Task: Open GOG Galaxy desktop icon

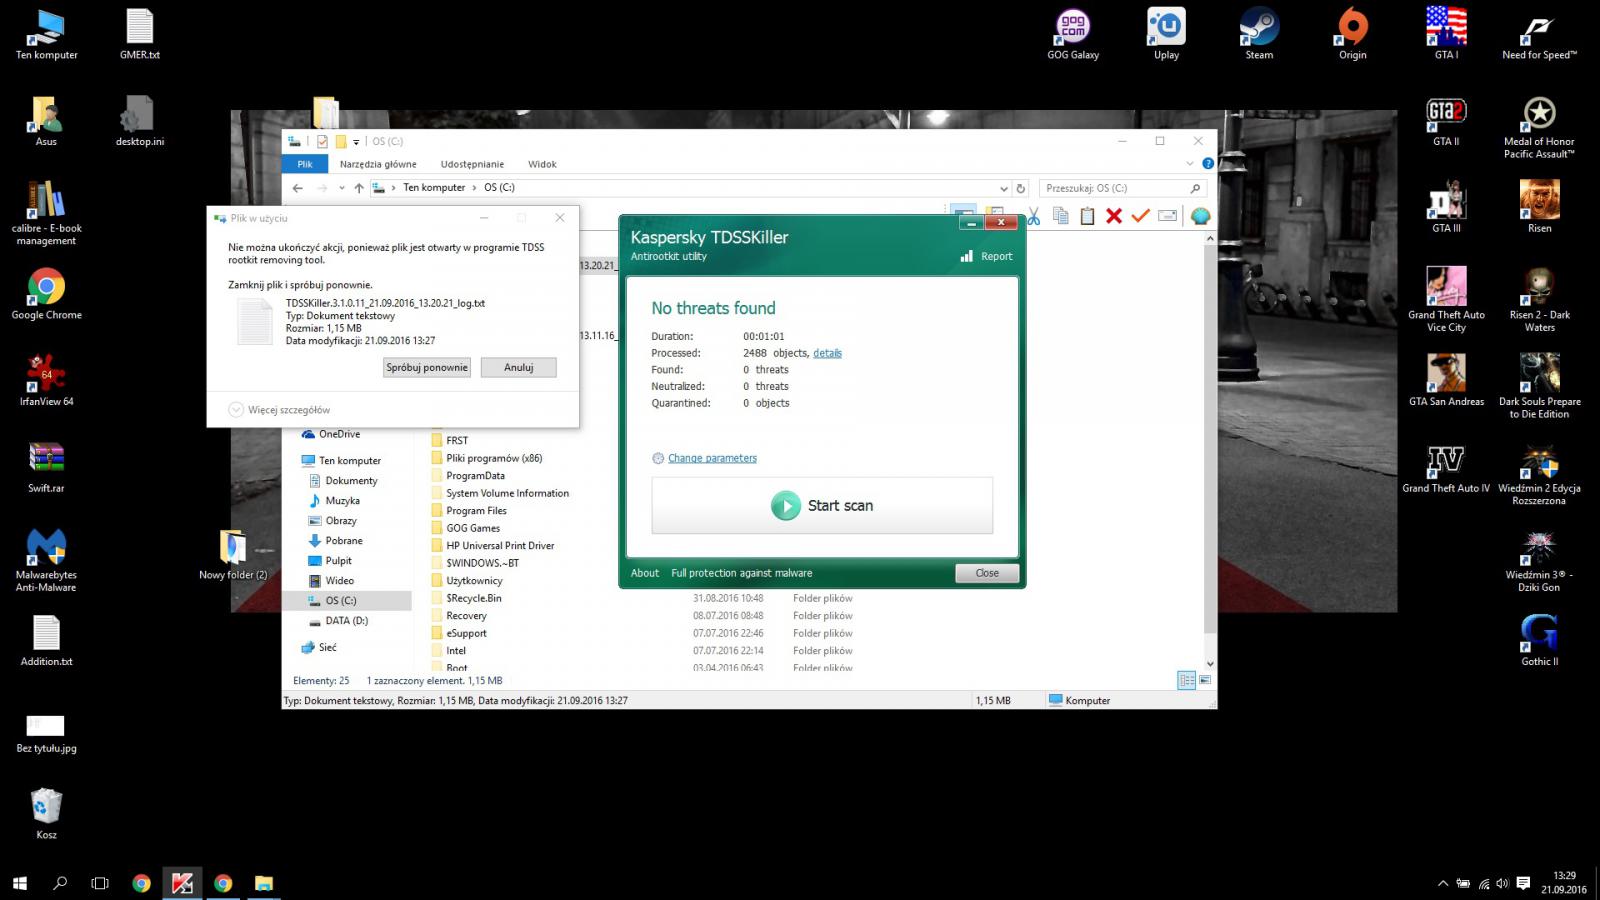Action: click(x=1073, y=35)
